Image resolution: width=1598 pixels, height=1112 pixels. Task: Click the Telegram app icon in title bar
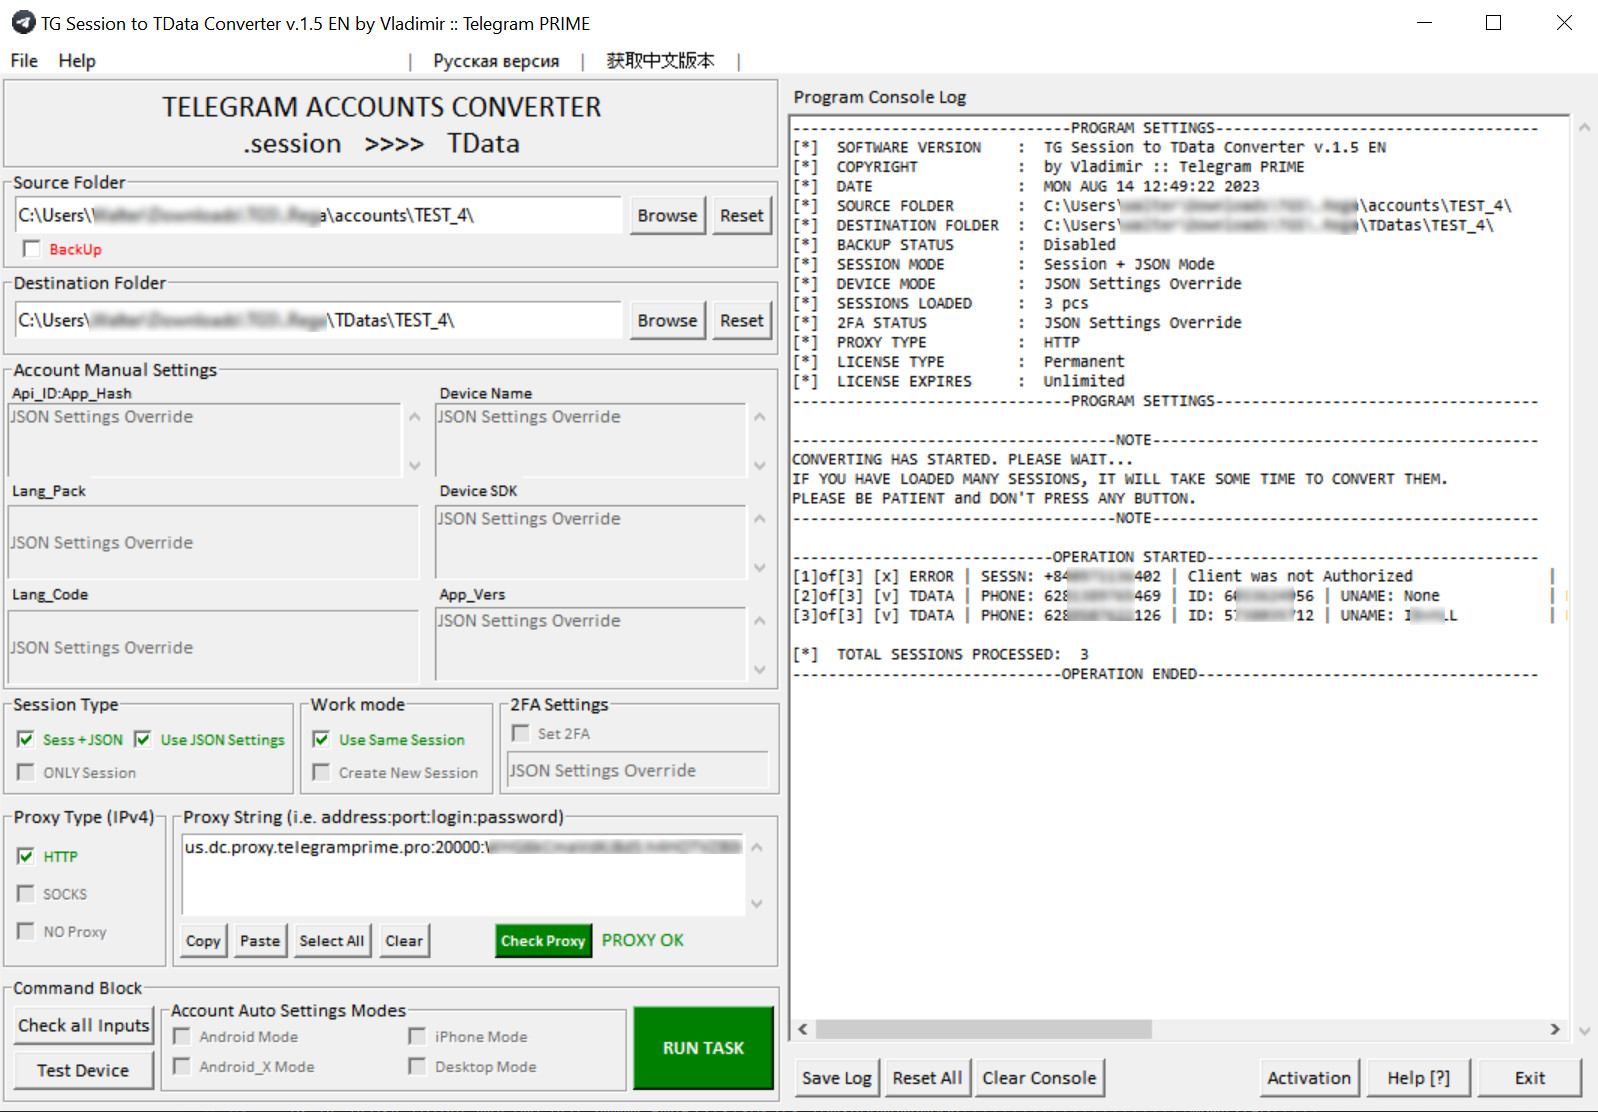coord(23,22)
